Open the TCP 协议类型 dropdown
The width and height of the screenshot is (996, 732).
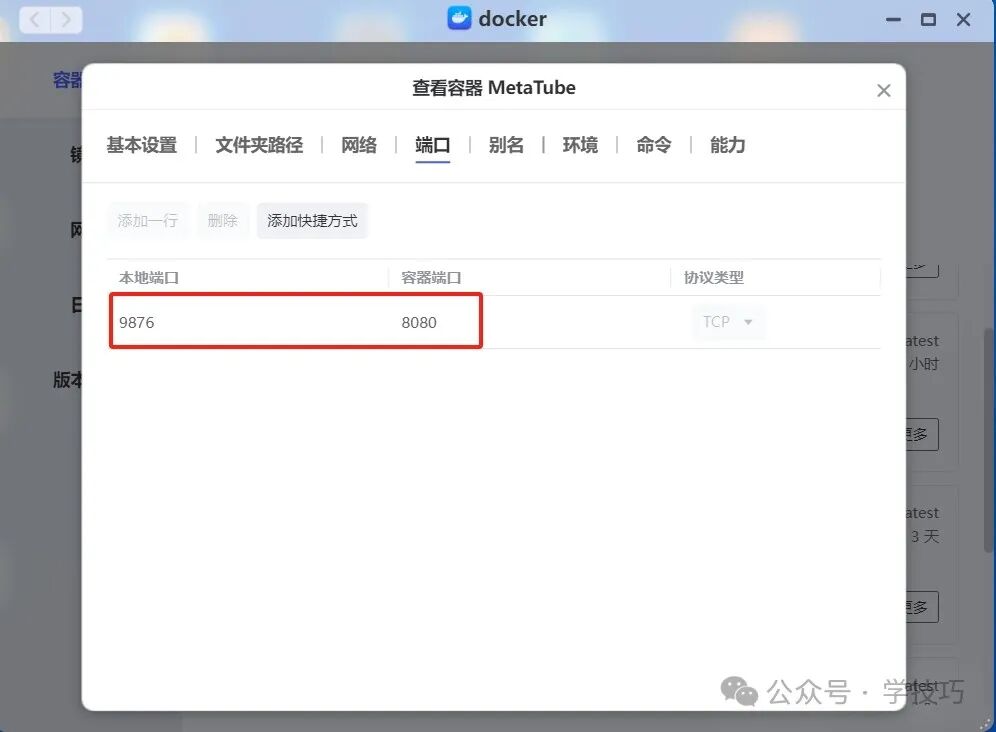(728, 322)
